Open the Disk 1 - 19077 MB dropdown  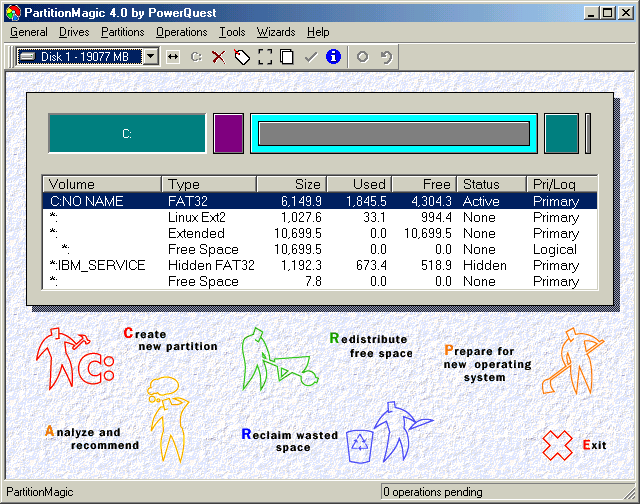click(151, 56)
